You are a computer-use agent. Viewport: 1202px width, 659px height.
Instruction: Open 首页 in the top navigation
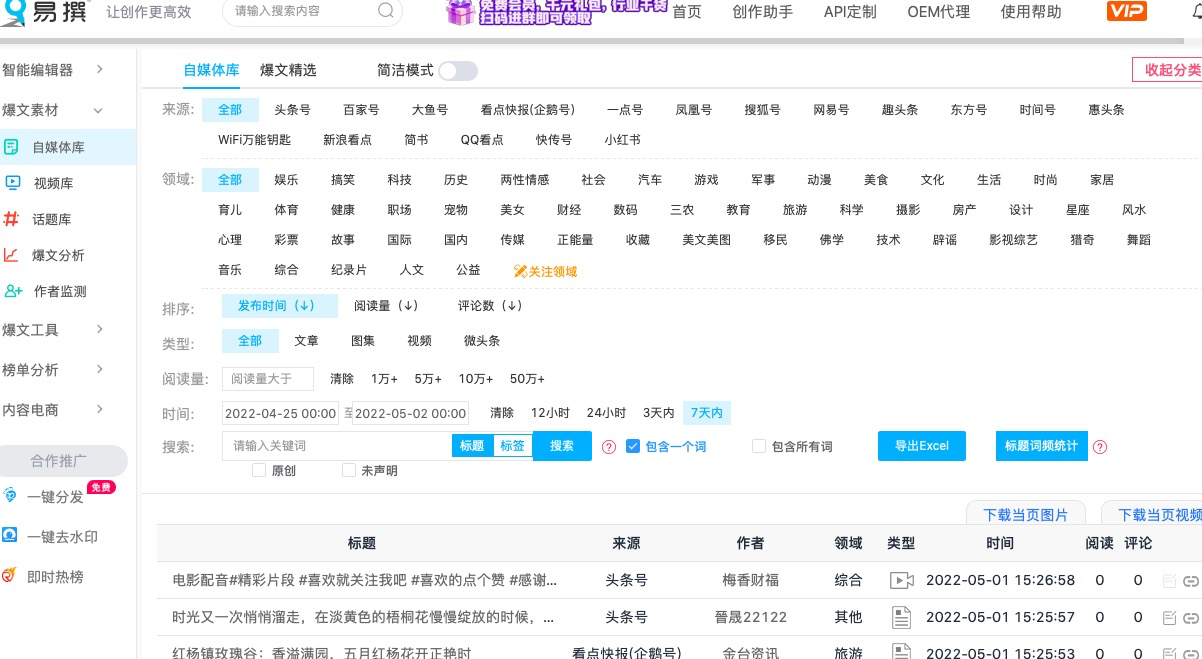click(687, 12)
